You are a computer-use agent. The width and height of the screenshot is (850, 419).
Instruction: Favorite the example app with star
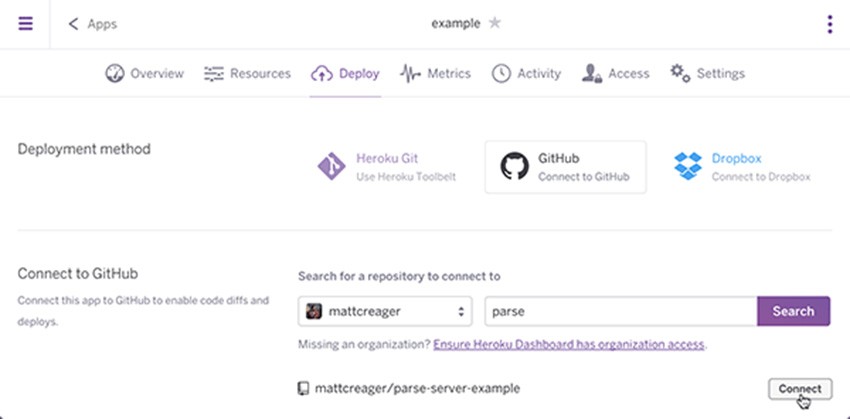pos(494,23)
